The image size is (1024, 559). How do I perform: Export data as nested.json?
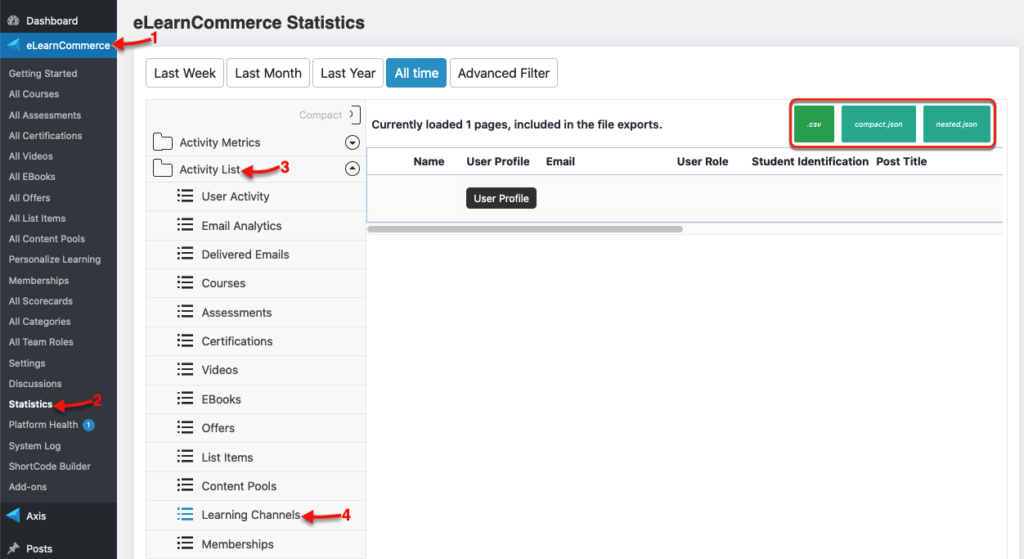coord(957,124)
